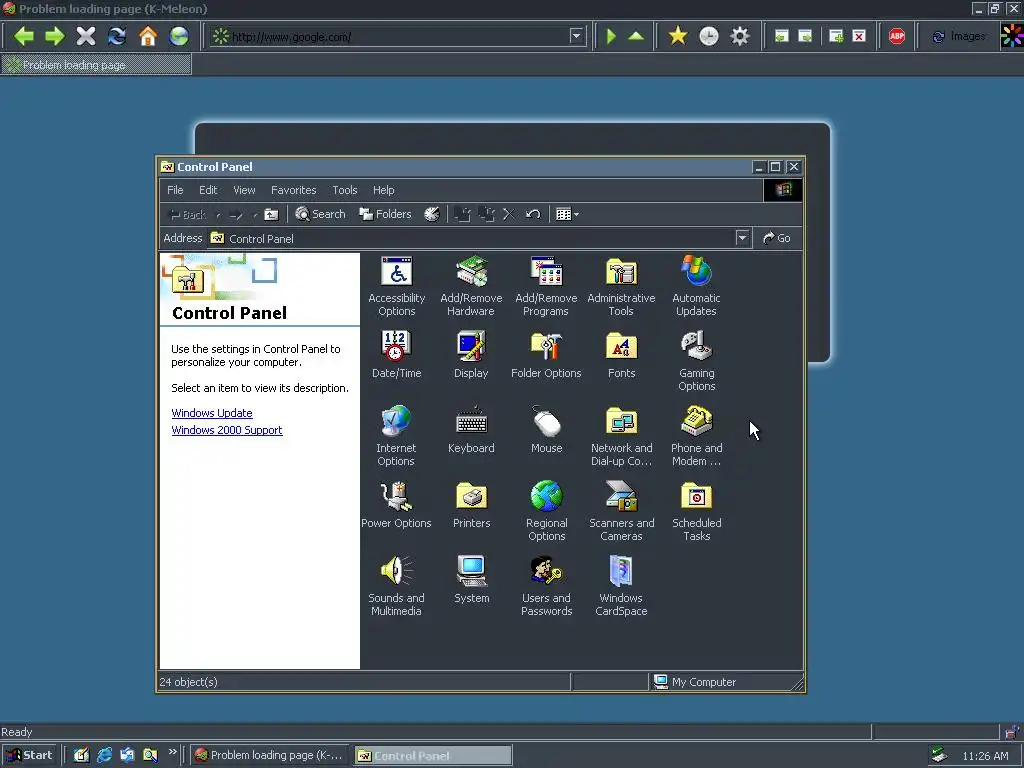Viewport: 1024px width, 768px height.
Task: Toggle Folders pane button
Action: tap(385, 214)
